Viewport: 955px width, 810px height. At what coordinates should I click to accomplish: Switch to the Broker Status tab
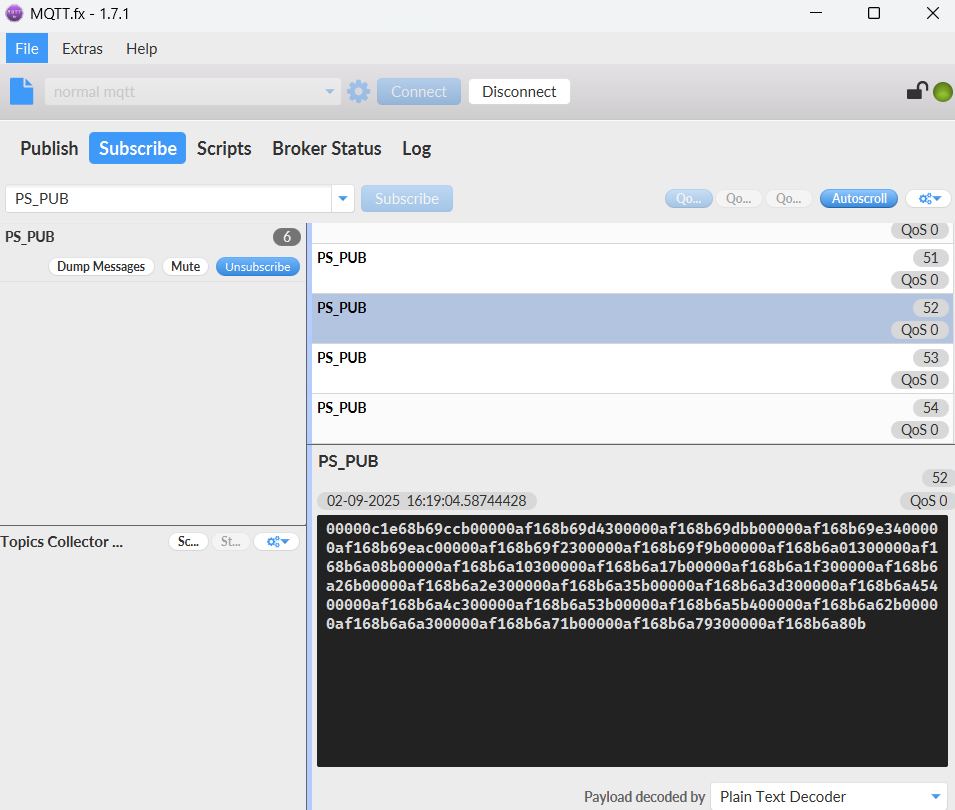tap(326, 148)
